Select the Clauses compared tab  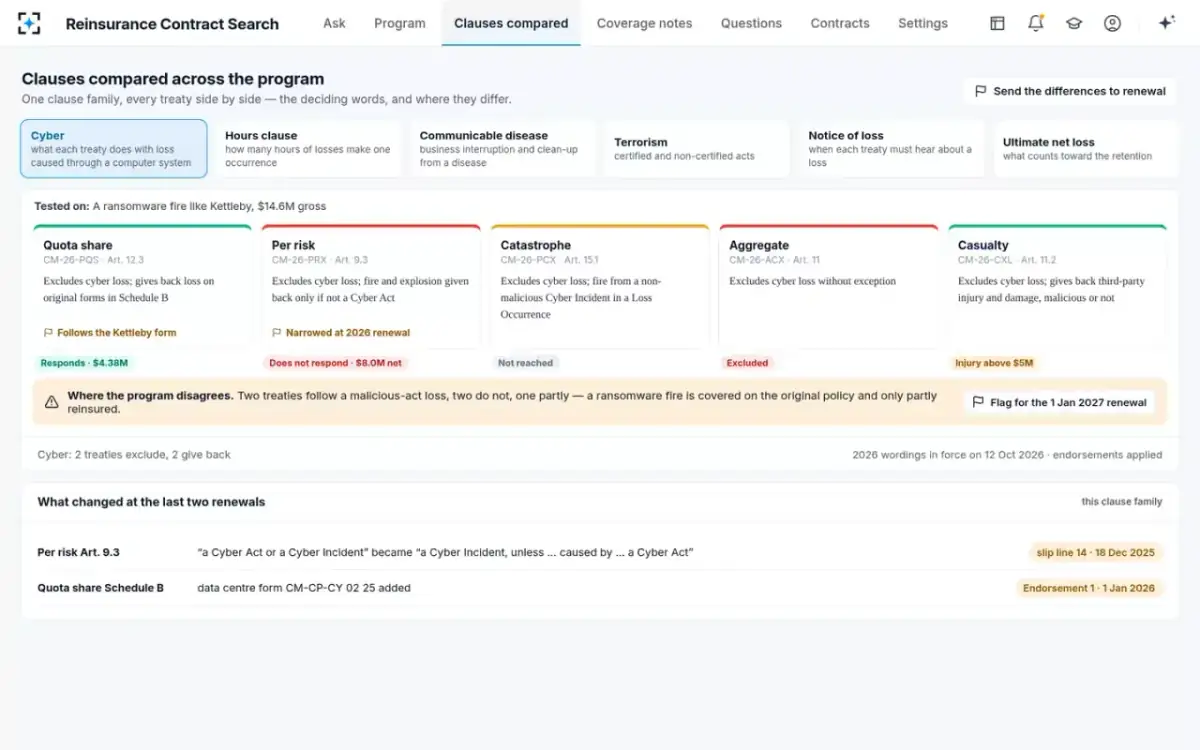pyautogui.click(x=511, y=23)
